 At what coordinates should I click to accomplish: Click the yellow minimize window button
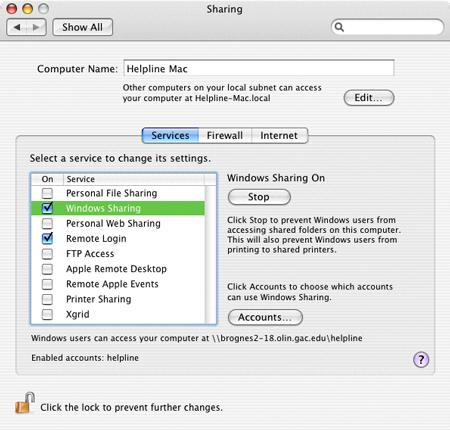click(x=27, y=9)
